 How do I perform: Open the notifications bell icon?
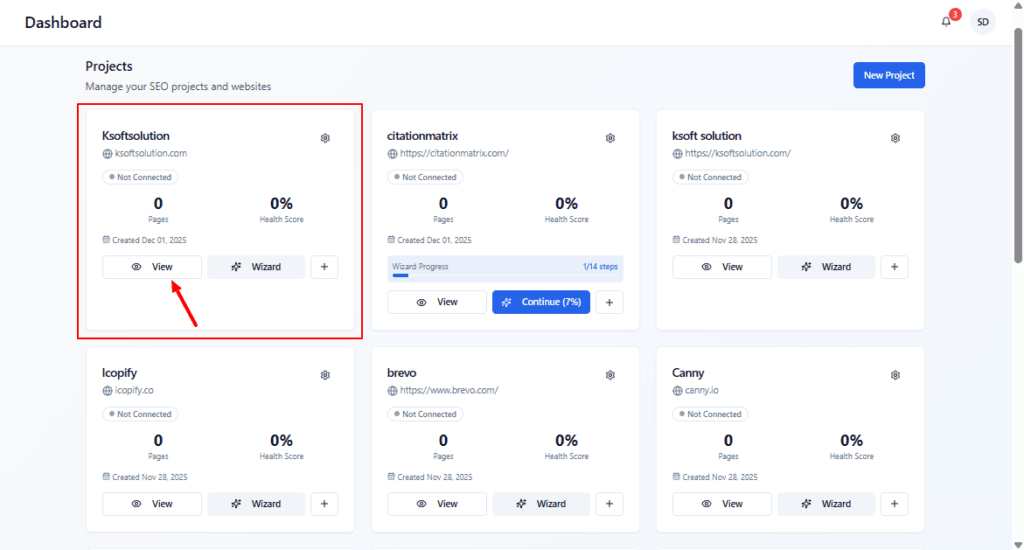pyautogui.click(x=946, y=22)
